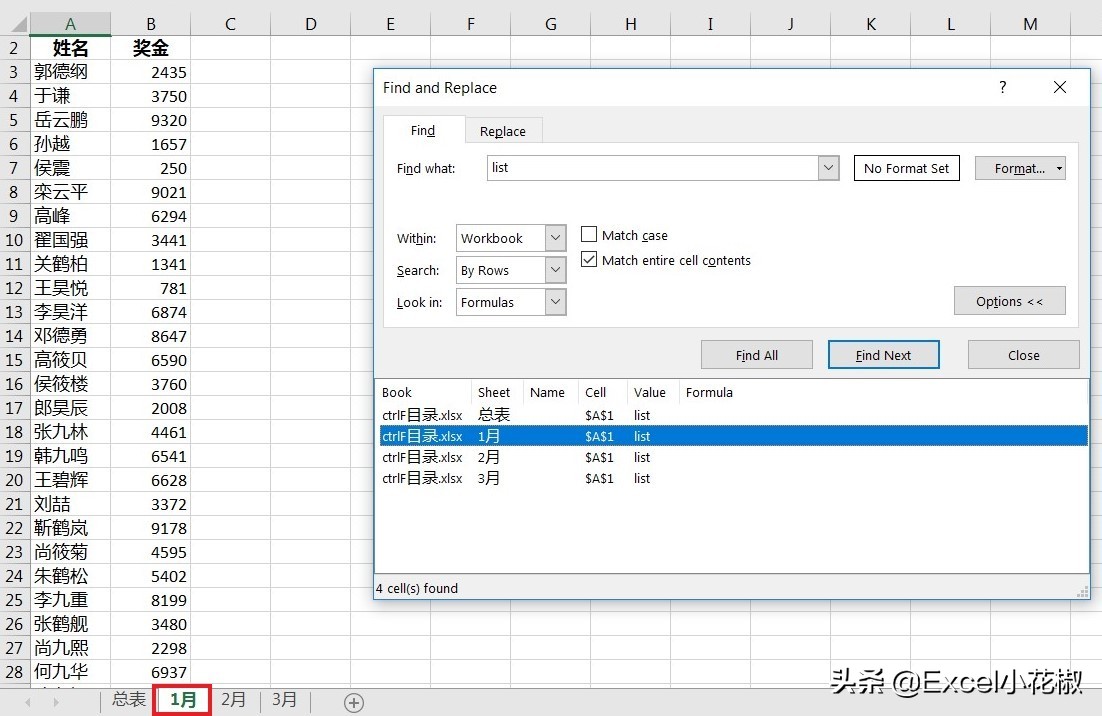Click the cell containing 关鹤柏

pos(70,263)
